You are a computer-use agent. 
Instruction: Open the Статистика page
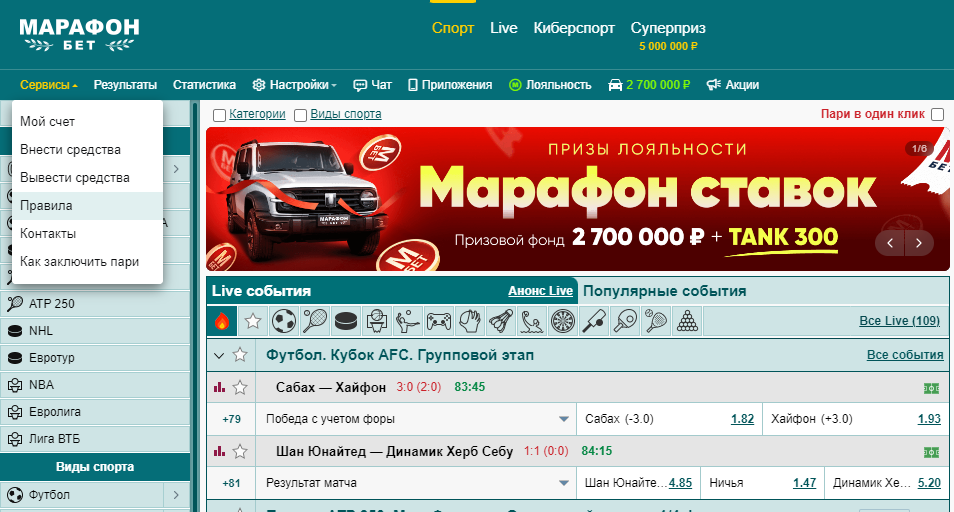pos(204,85)
